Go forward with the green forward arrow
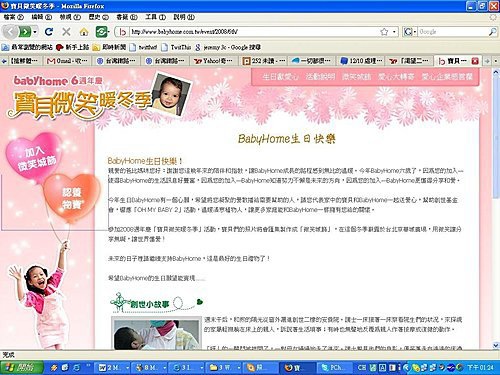 tap(25, 32)
